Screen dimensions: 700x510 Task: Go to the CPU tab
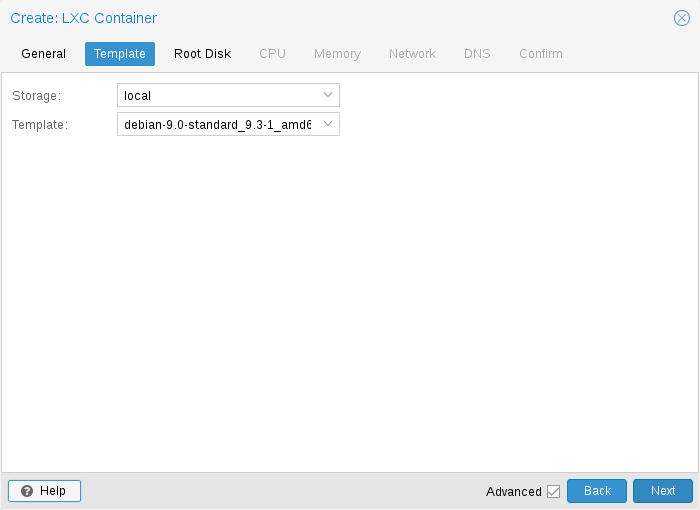tap(272, 54)
